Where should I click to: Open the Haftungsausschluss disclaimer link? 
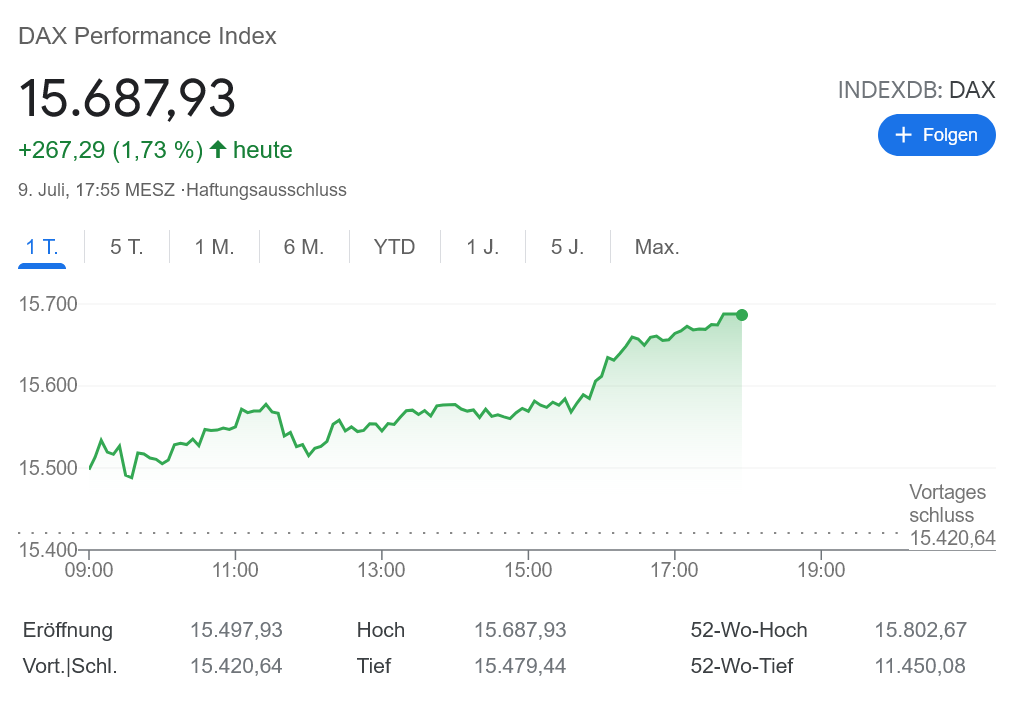(266, 190)
